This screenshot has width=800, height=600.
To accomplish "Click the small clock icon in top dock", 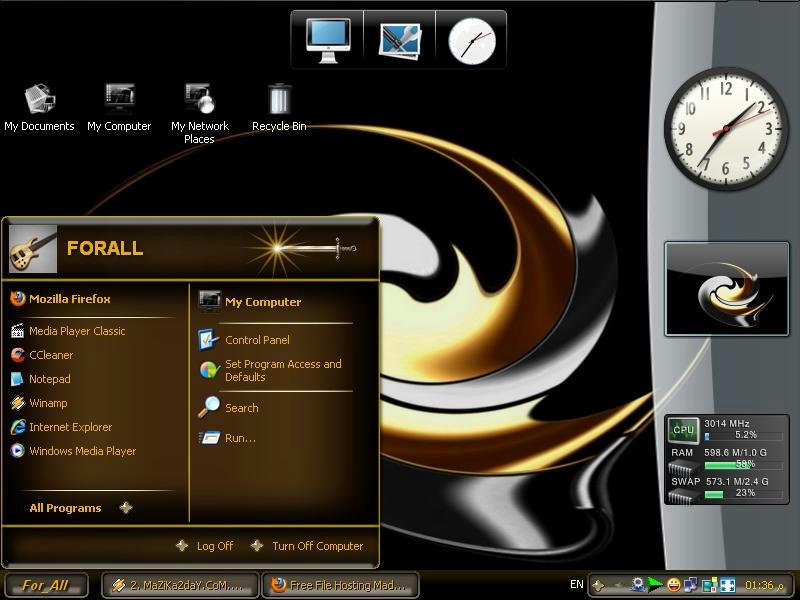I will tap(472, 41).
